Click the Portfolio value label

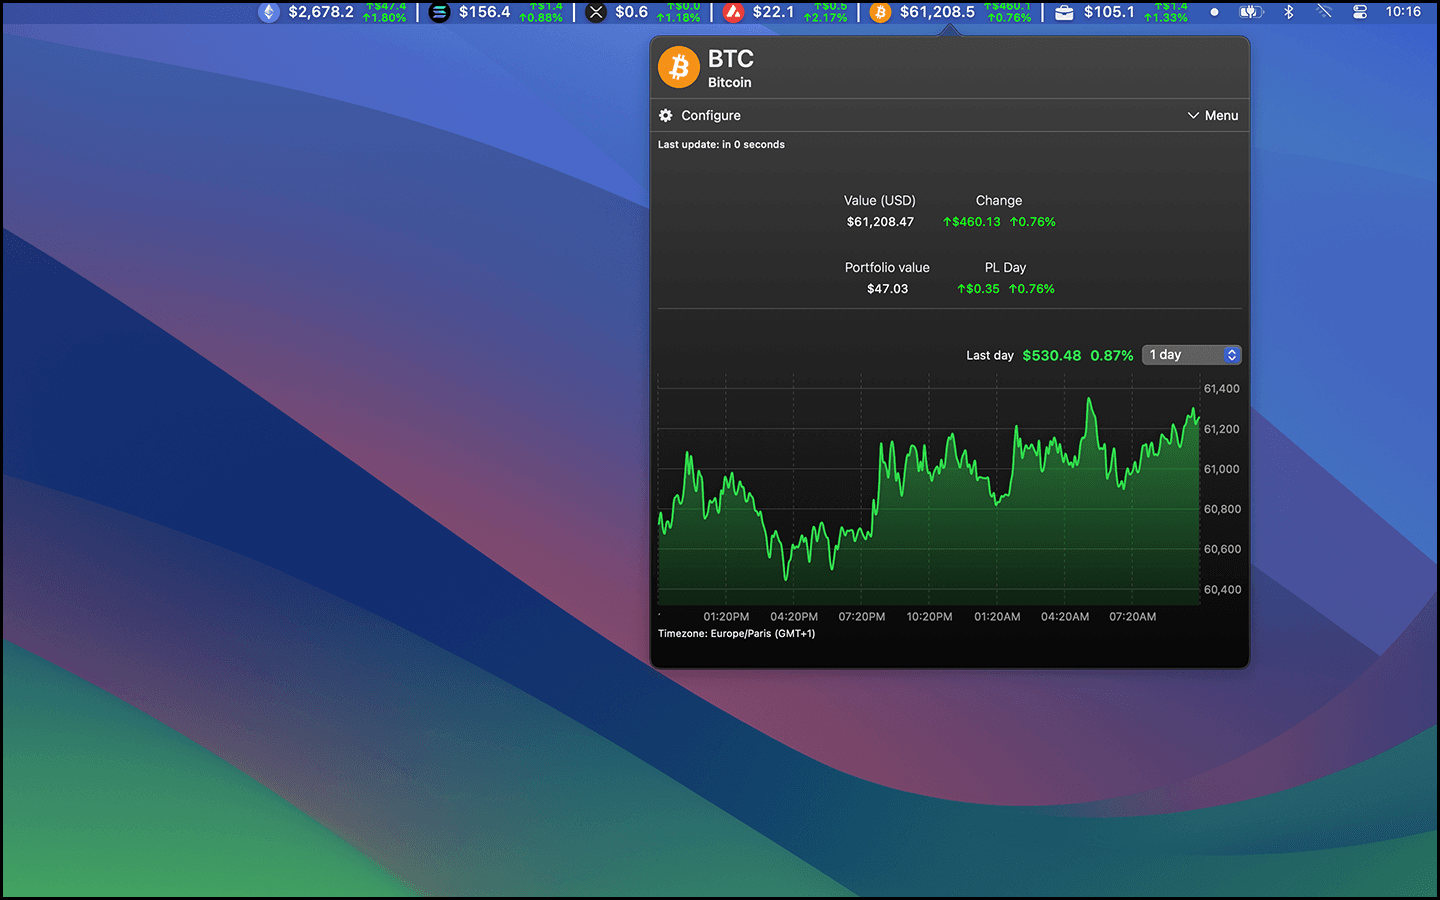(x=887, y=267)
